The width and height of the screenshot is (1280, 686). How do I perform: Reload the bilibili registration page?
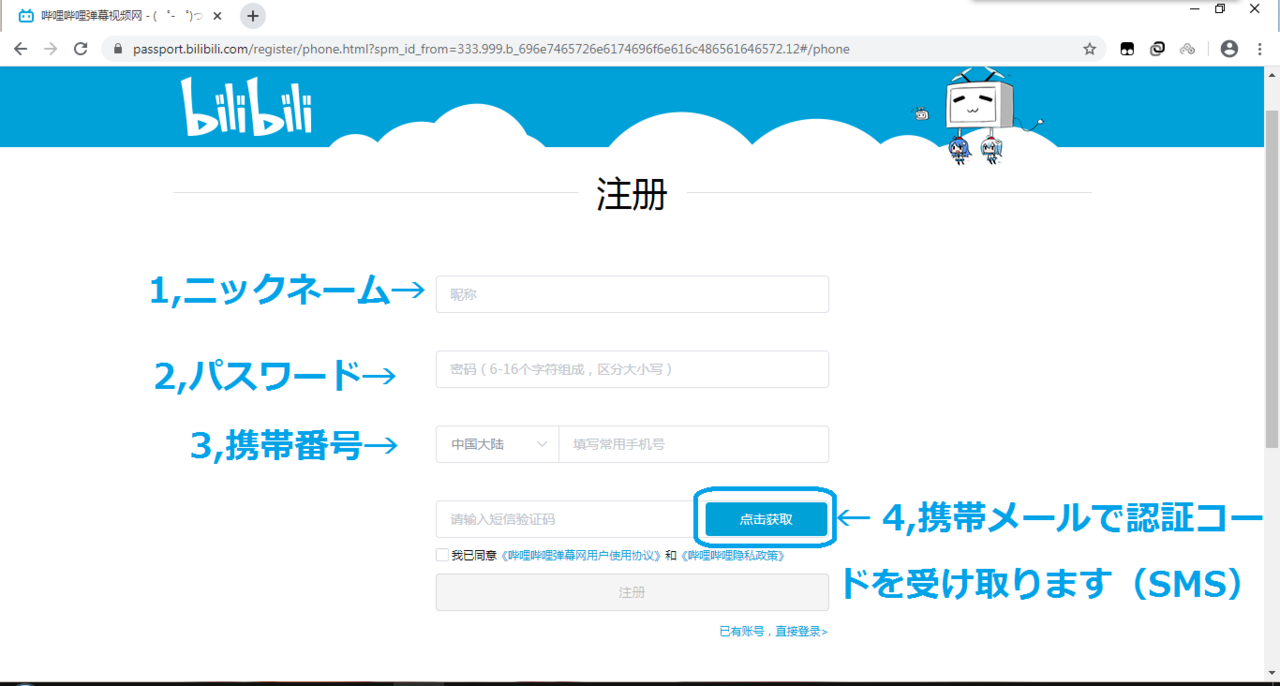pos(81,49)
